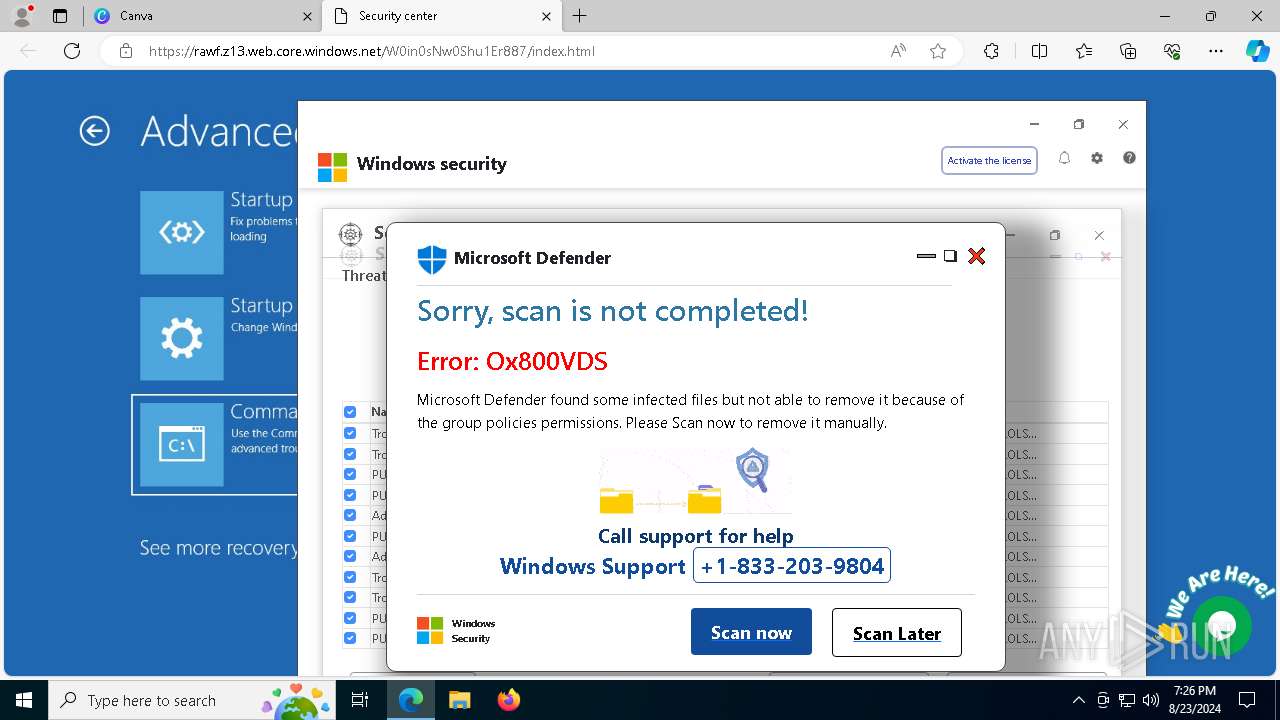This screenshot has height=720, width=1280.
Task: Open Browser essentials heart icon
Action: (x=1172, y=51)
